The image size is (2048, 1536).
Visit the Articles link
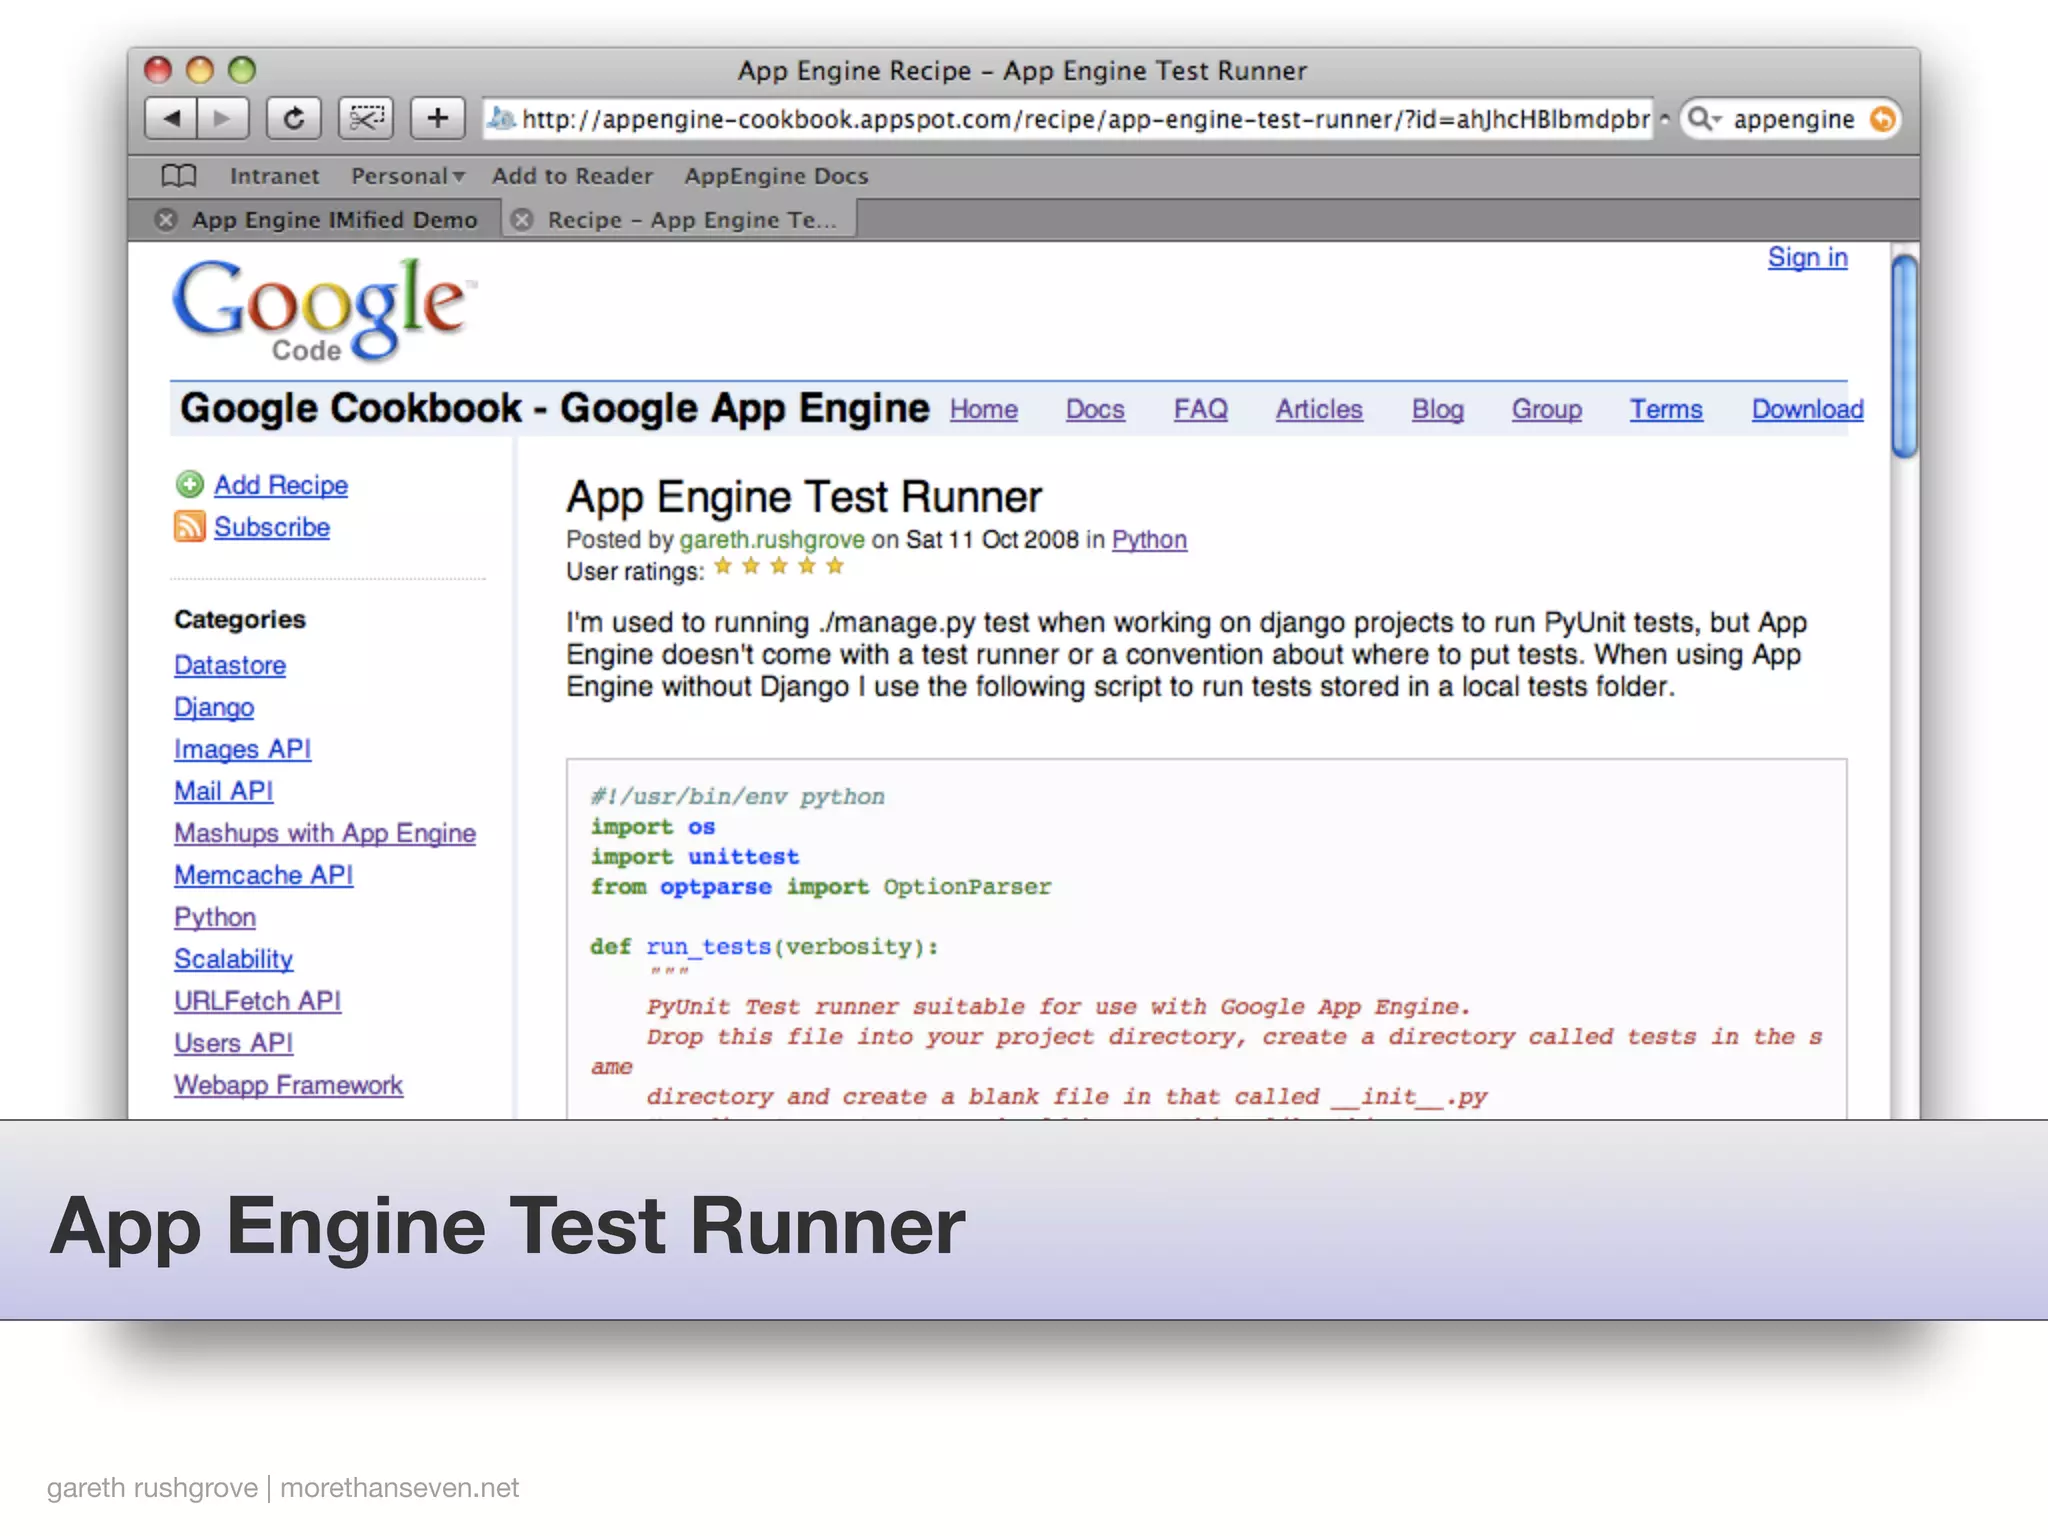[1319, 409]
